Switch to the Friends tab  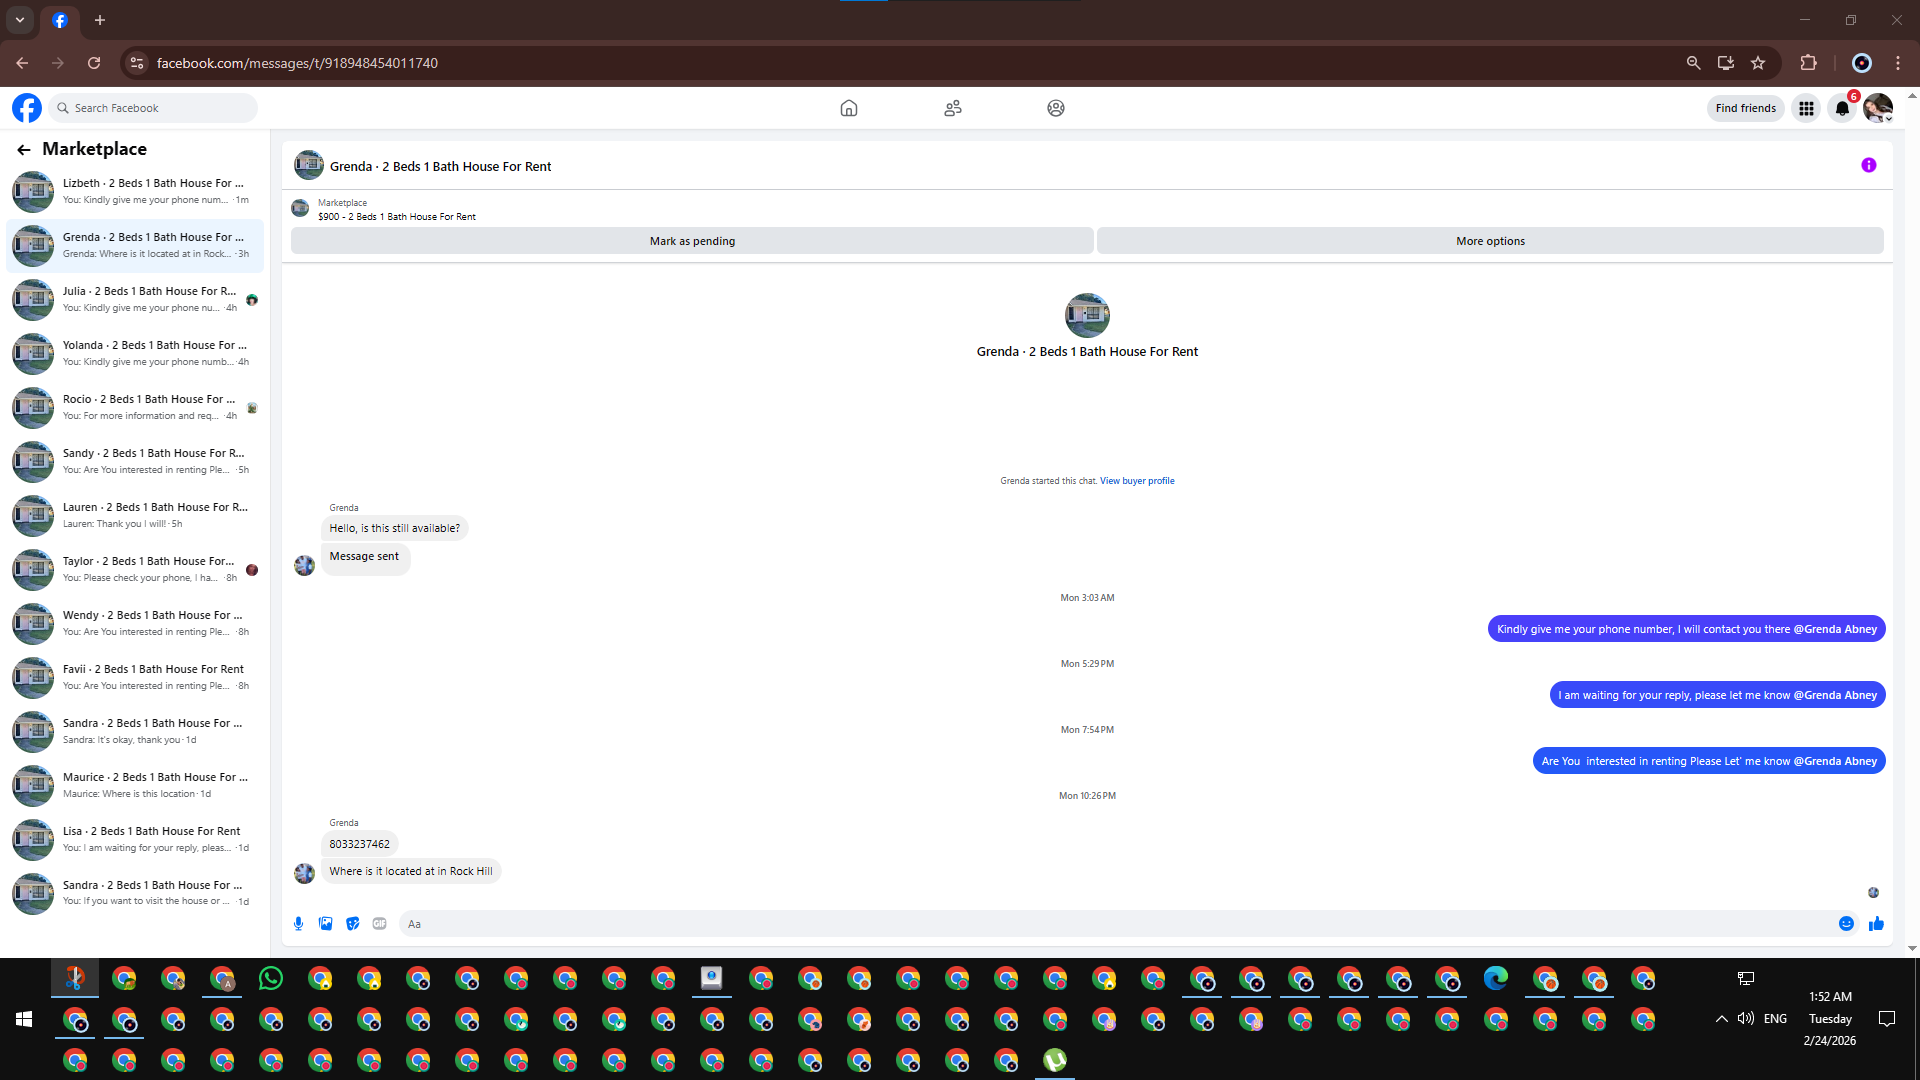pos(952,108)
